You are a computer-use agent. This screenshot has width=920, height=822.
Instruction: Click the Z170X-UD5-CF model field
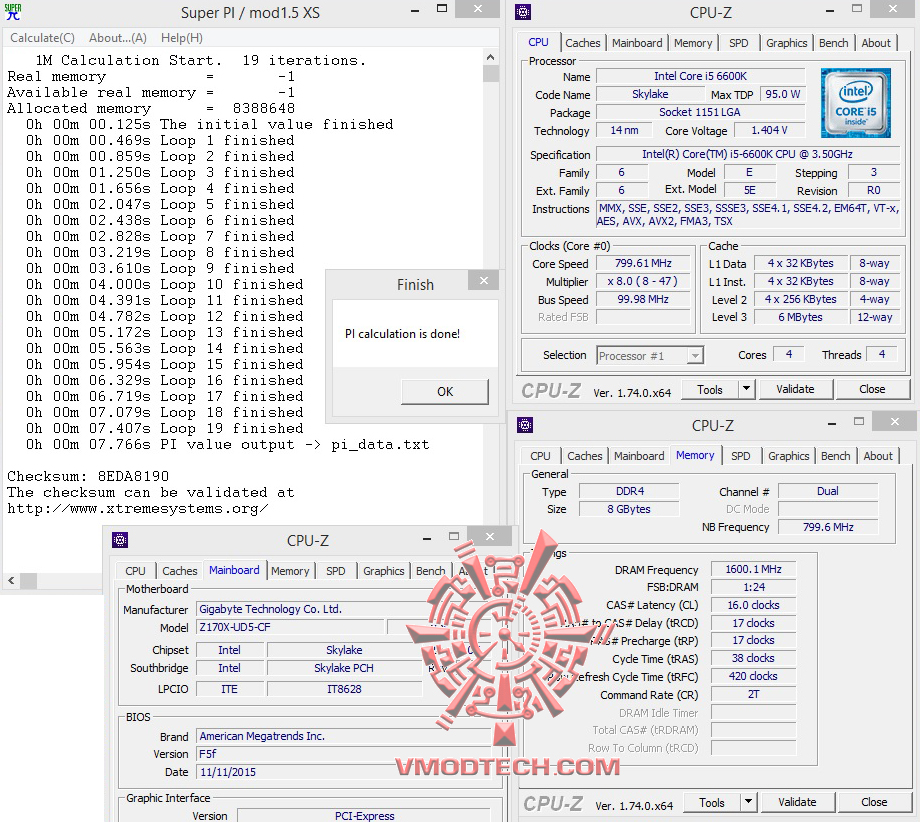pos(290,627)
